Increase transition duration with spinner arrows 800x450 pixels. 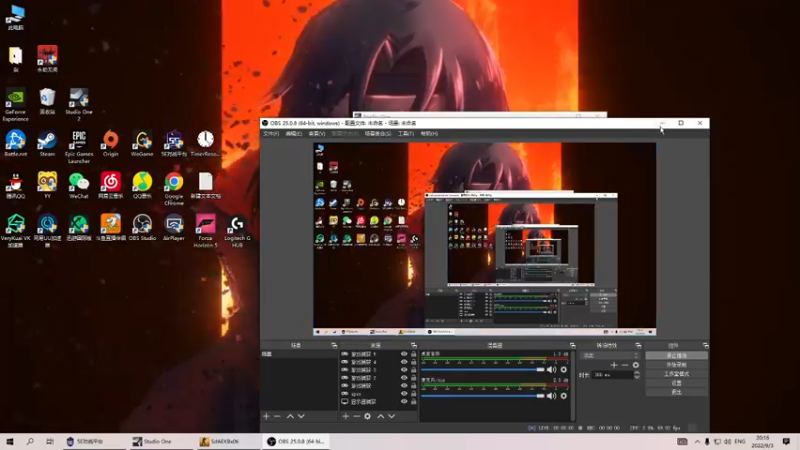click(637, 373)
